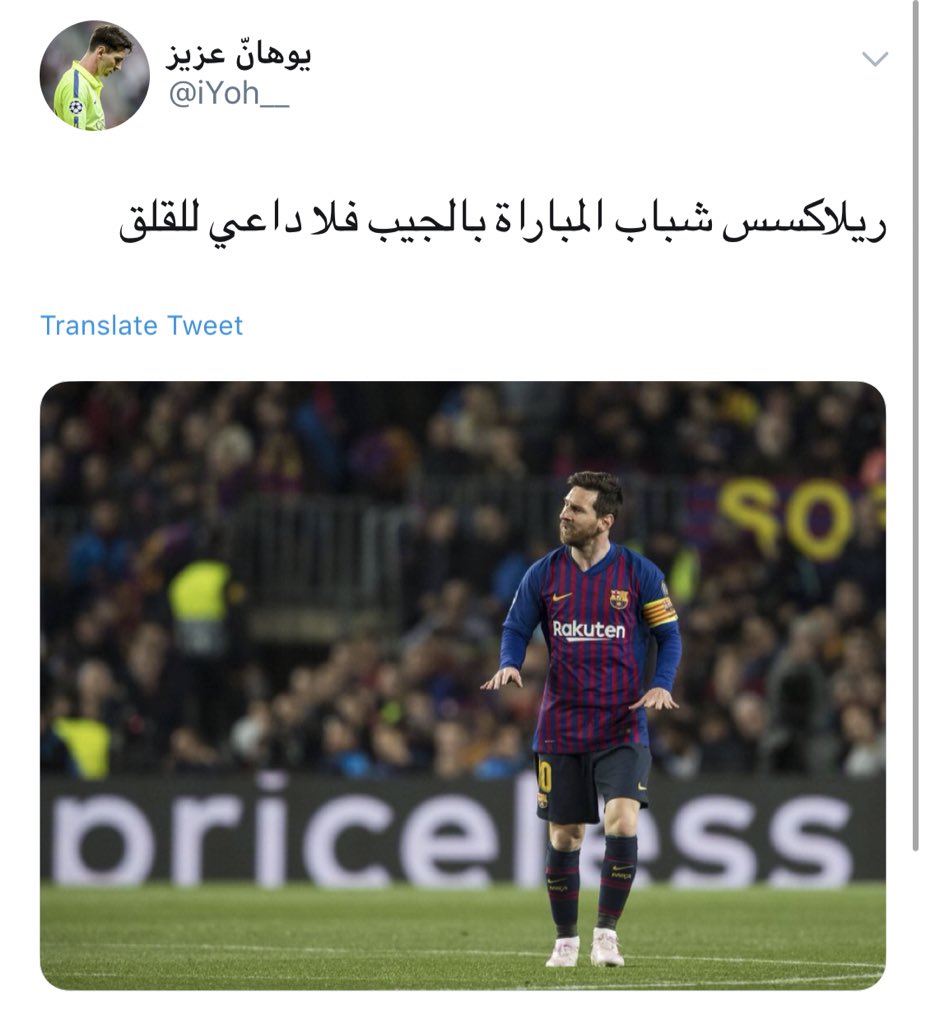925x1024 pixels.
Task: Open the attached football match photo
Action: pyautogui.click(x=462, y=685)
